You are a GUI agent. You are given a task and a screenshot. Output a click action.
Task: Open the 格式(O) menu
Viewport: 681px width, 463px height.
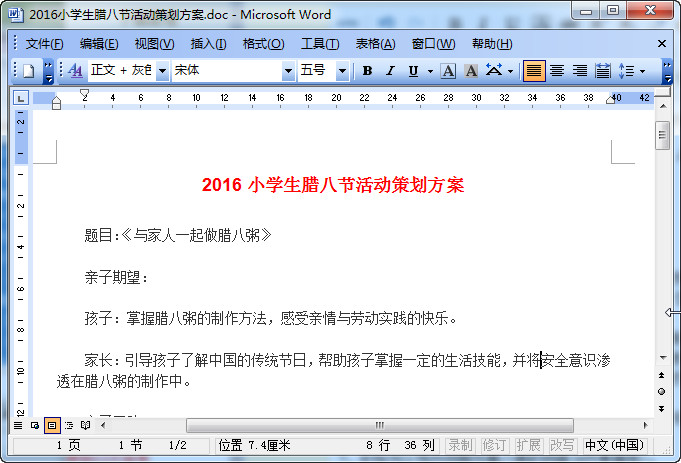[263, 44]
